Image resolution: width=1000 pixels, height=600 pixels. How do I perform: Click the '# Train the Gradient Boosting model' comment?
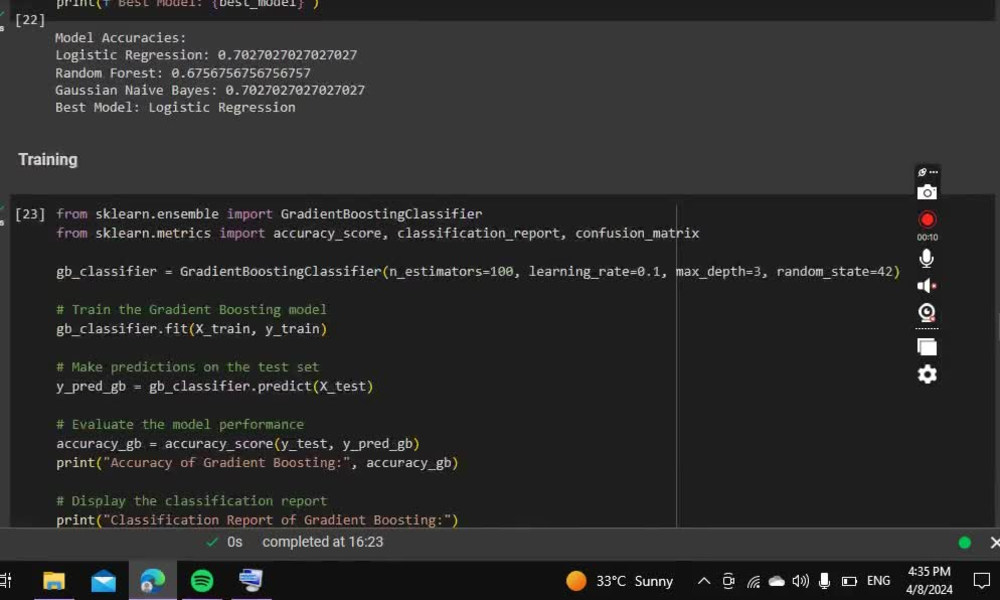click(191, 309)
